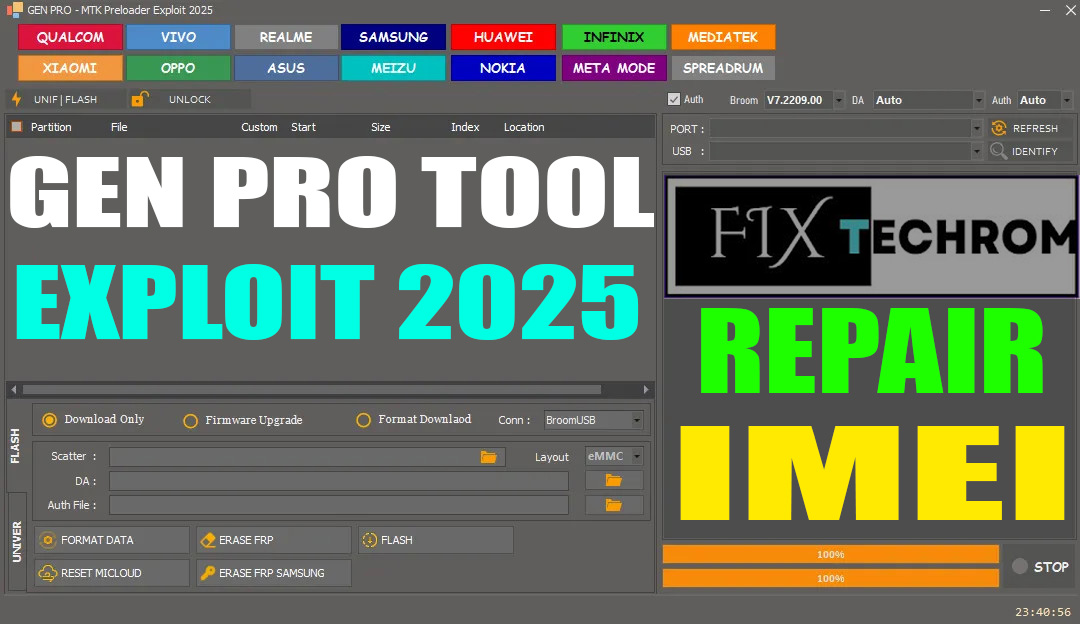This screenshot has width=1080, height=624.
Task: Open the QUALCOM brand tab
Action: (x=70, y=37)
